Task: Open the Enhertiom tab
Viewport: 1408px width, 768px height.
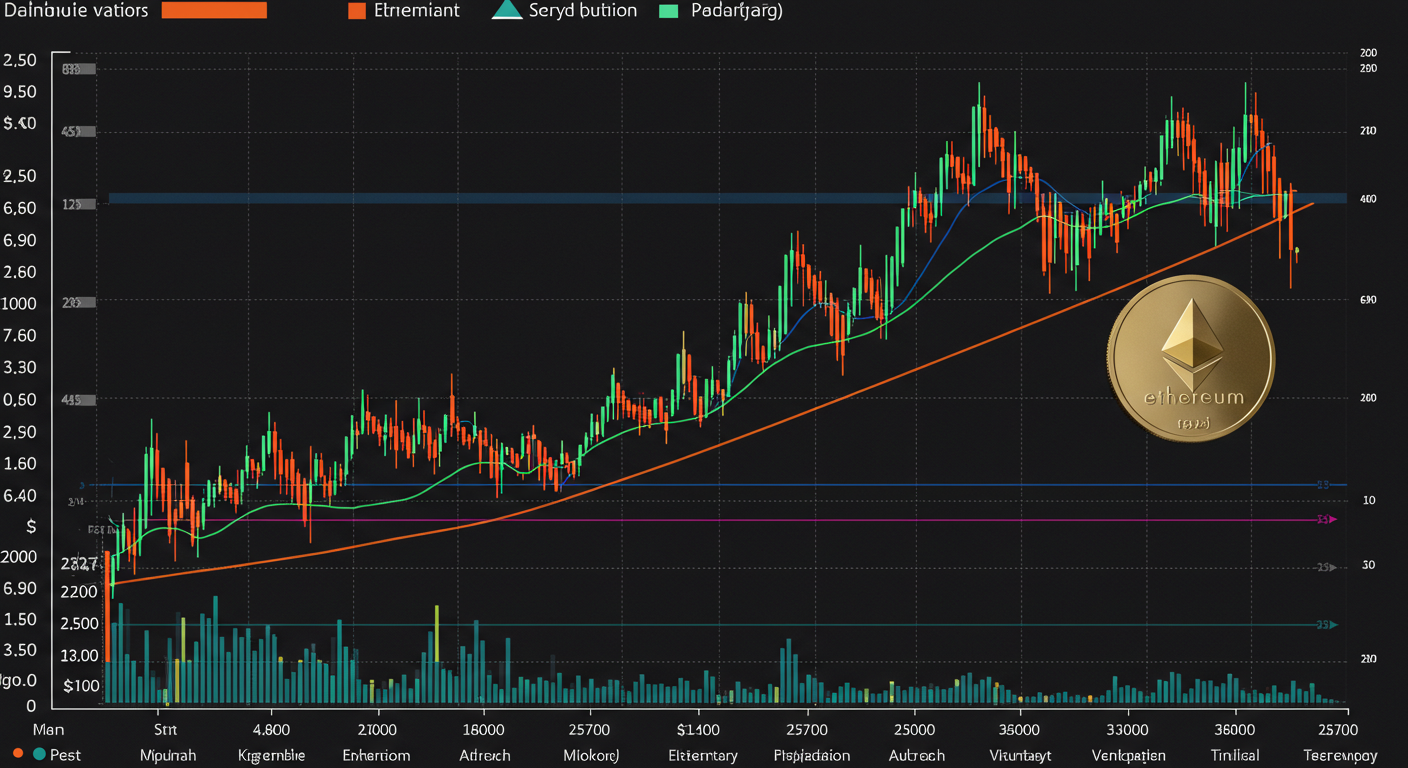Action: [x=376, y=755]
